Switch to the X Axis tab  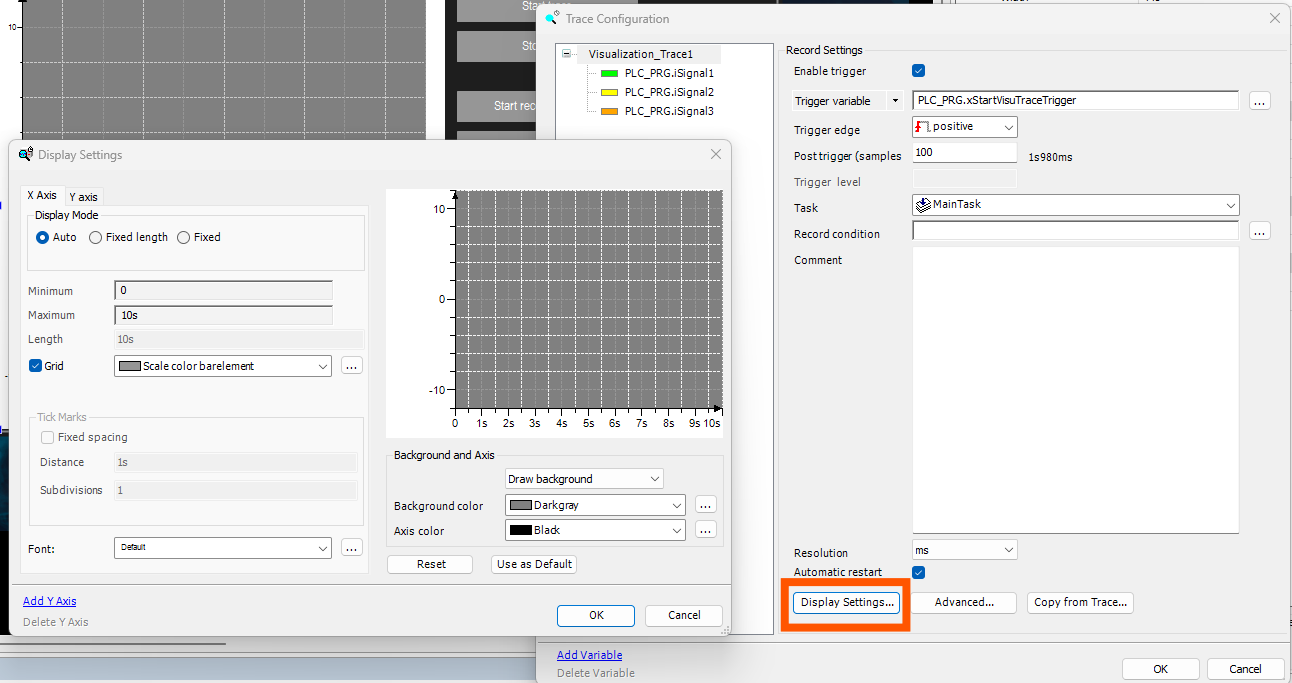[42, 195]
